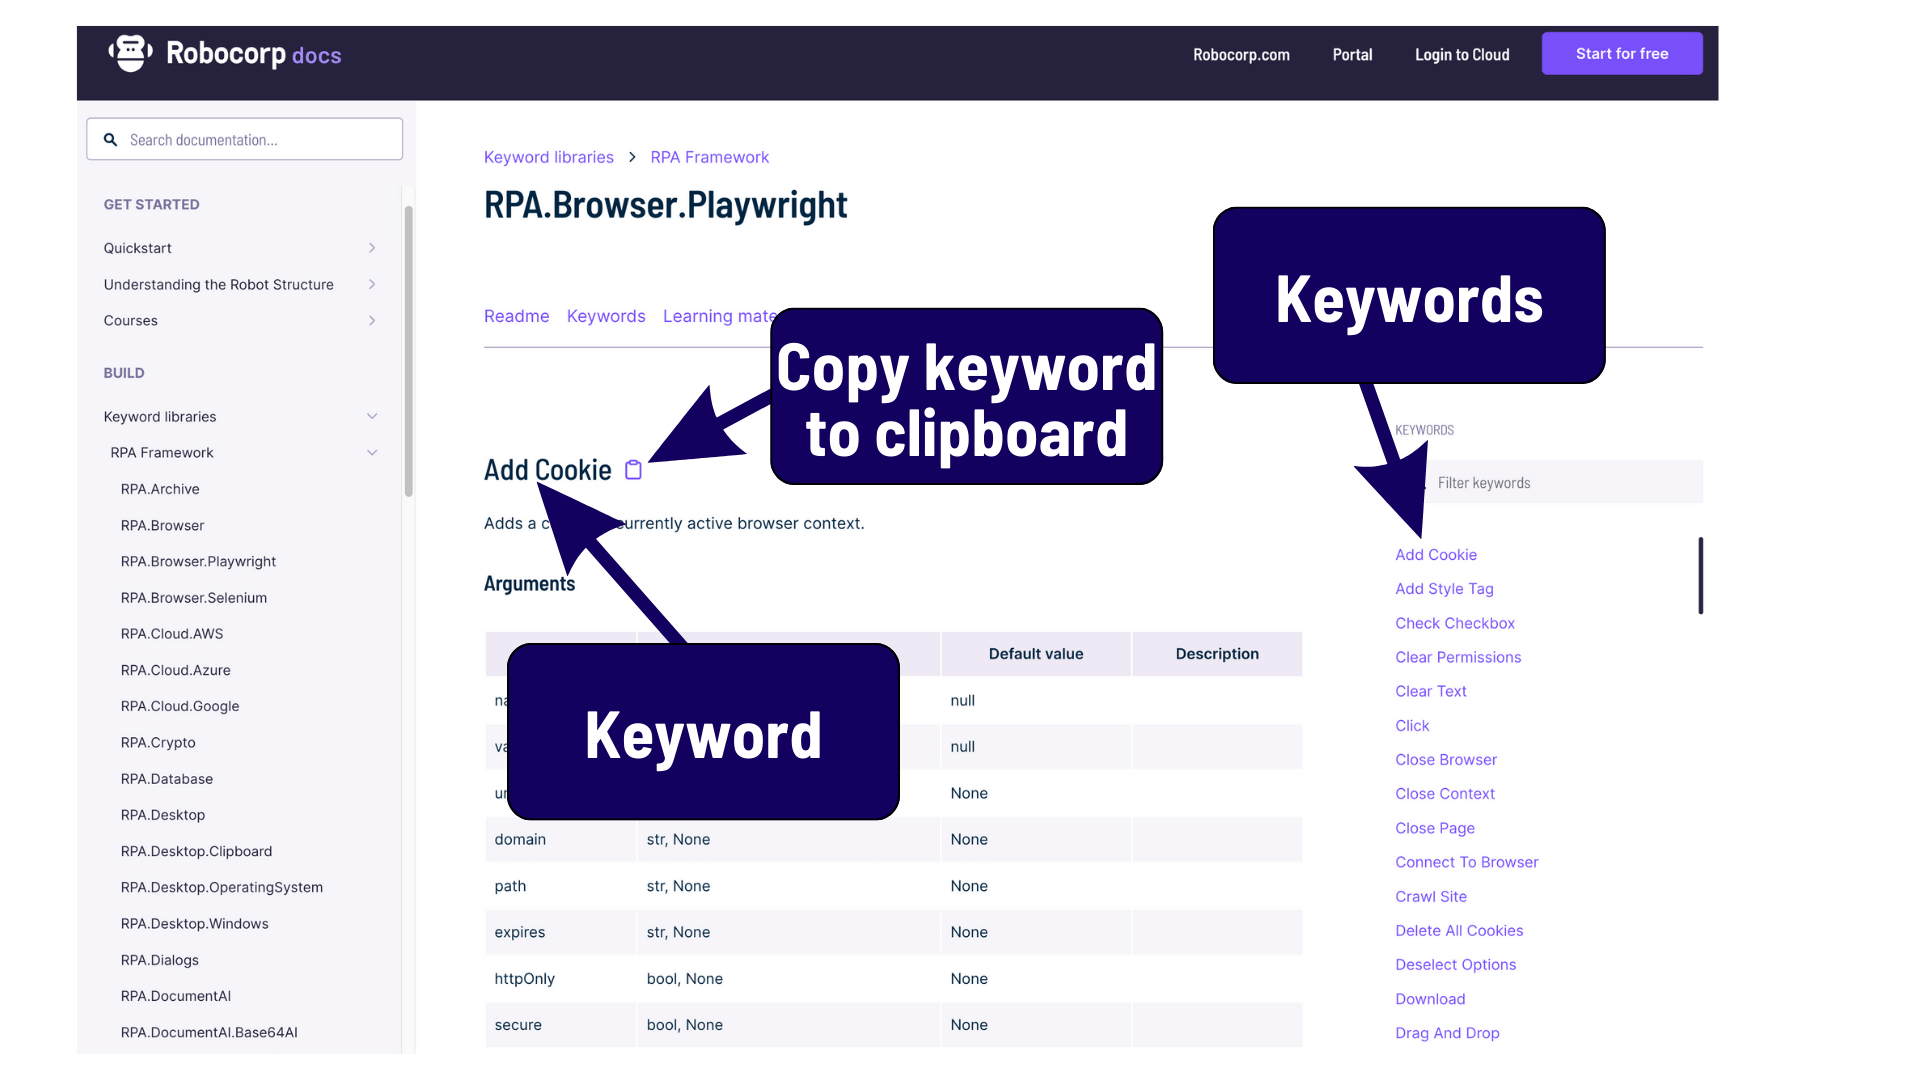Open RPA.Desktop in the sidebar

(x=163, y=815)
